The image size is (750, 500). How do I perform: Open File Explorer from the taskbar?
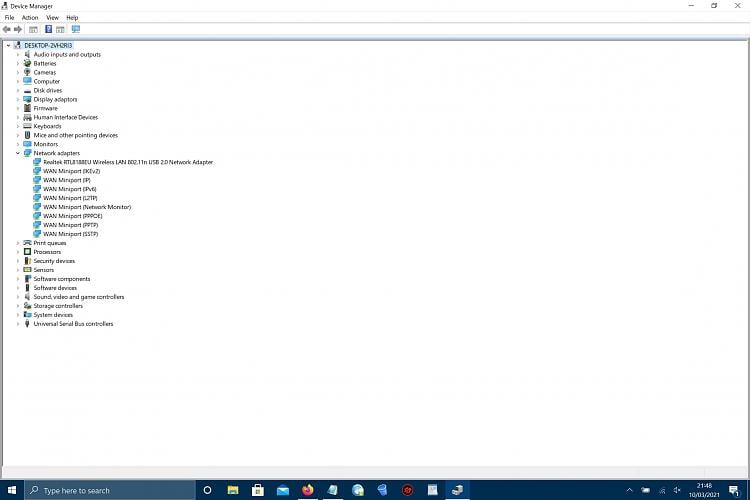(x=233, y=490)
